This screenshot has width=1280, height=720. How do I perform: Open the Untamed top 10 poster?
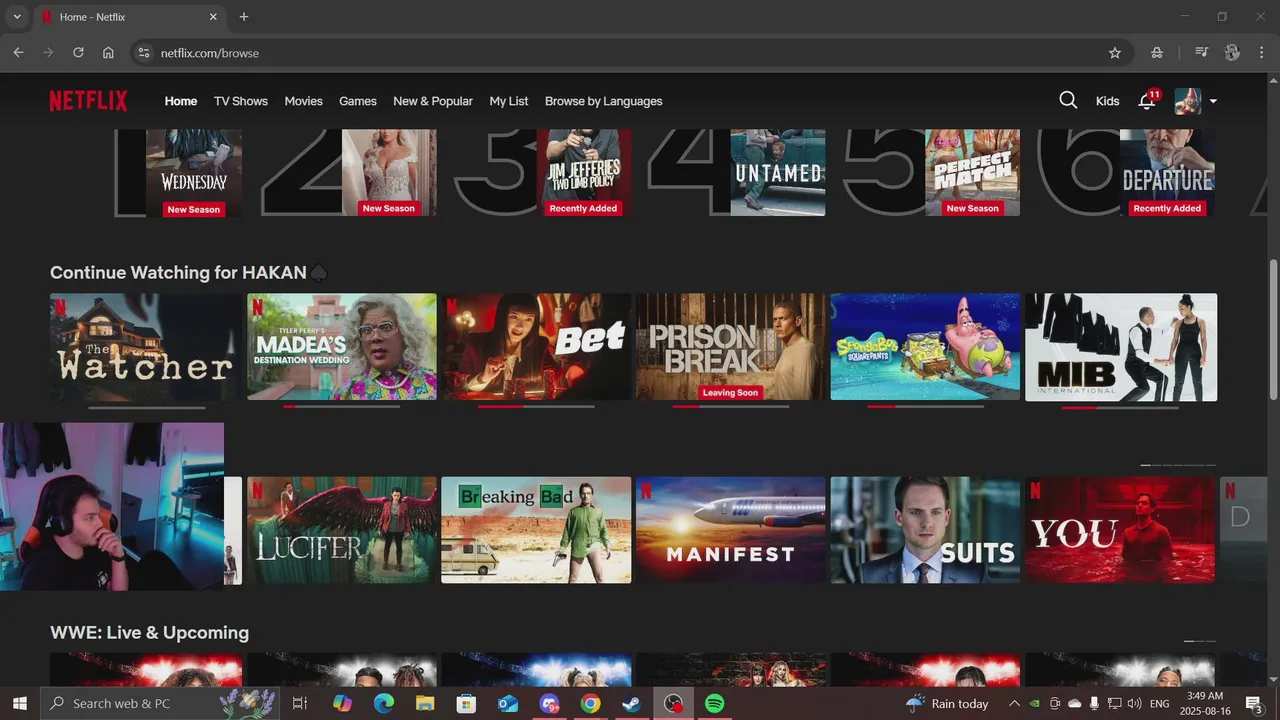click(x=778, y=172)
